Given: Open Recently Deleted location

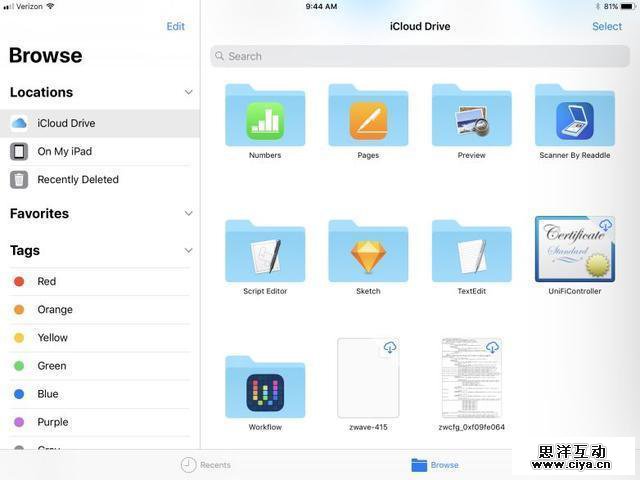Looking at the screenshot, I should point(78,180).
